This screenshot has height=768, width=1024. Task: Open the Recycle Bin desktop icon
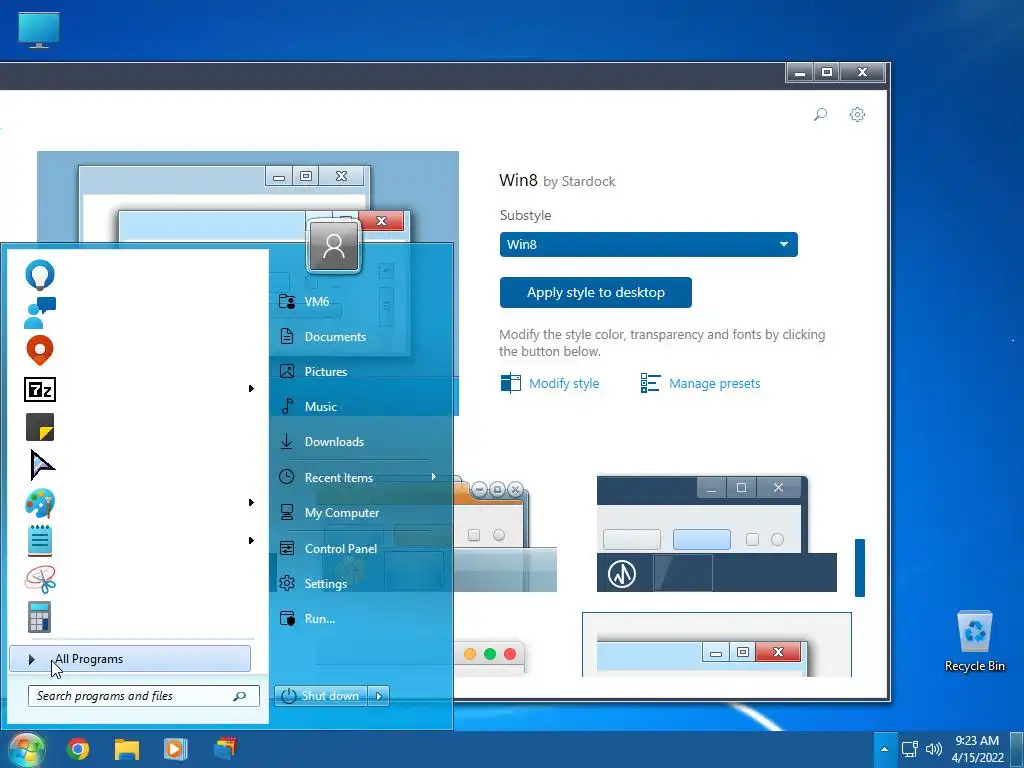974,641
